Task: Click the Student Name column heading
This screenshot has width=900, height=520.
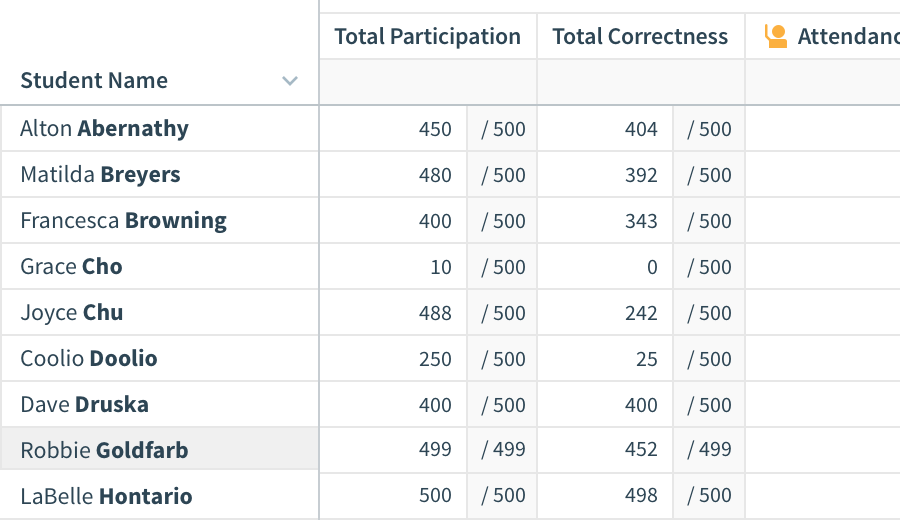Action: tap(94, 80)
